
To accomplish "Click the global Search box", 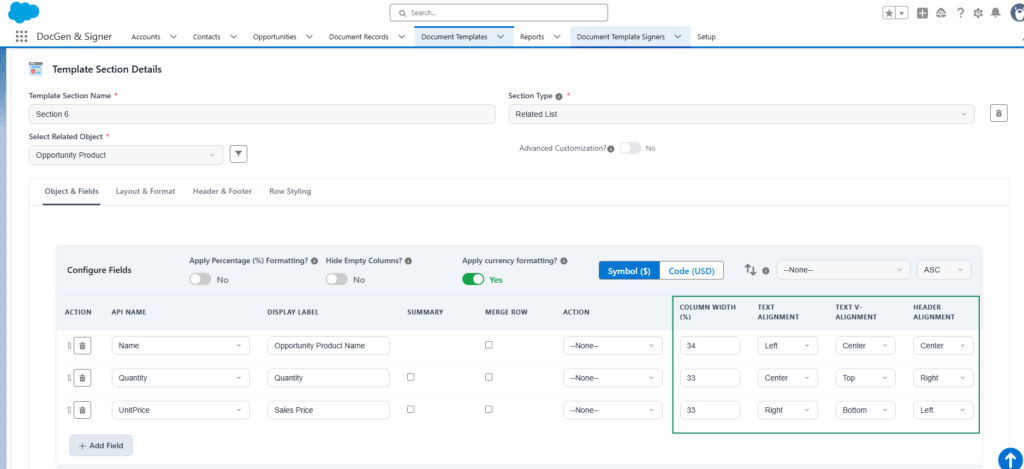I will click(499, 12).
